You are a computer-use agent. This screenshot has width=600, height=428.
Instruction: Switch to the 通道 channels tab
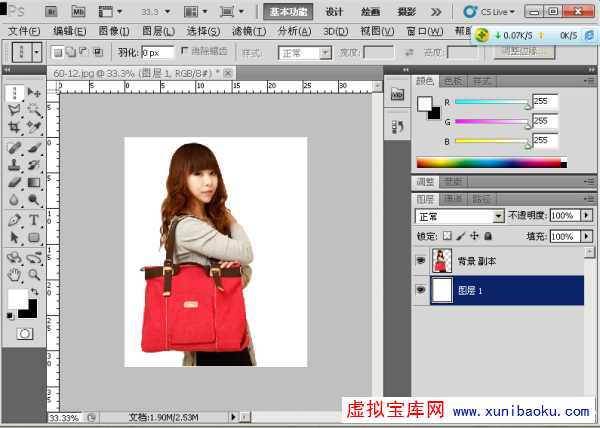453,199
